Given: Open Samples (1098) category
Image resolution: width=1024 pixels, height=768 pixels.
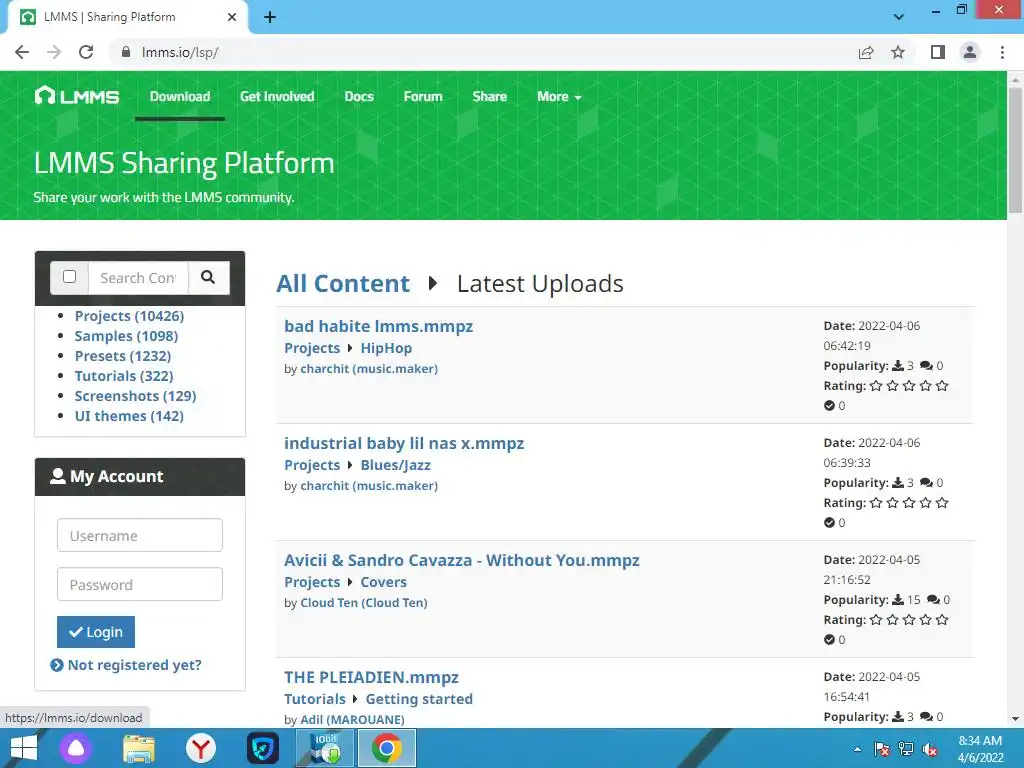Looking at the screenshot, I should pos(126,336).
